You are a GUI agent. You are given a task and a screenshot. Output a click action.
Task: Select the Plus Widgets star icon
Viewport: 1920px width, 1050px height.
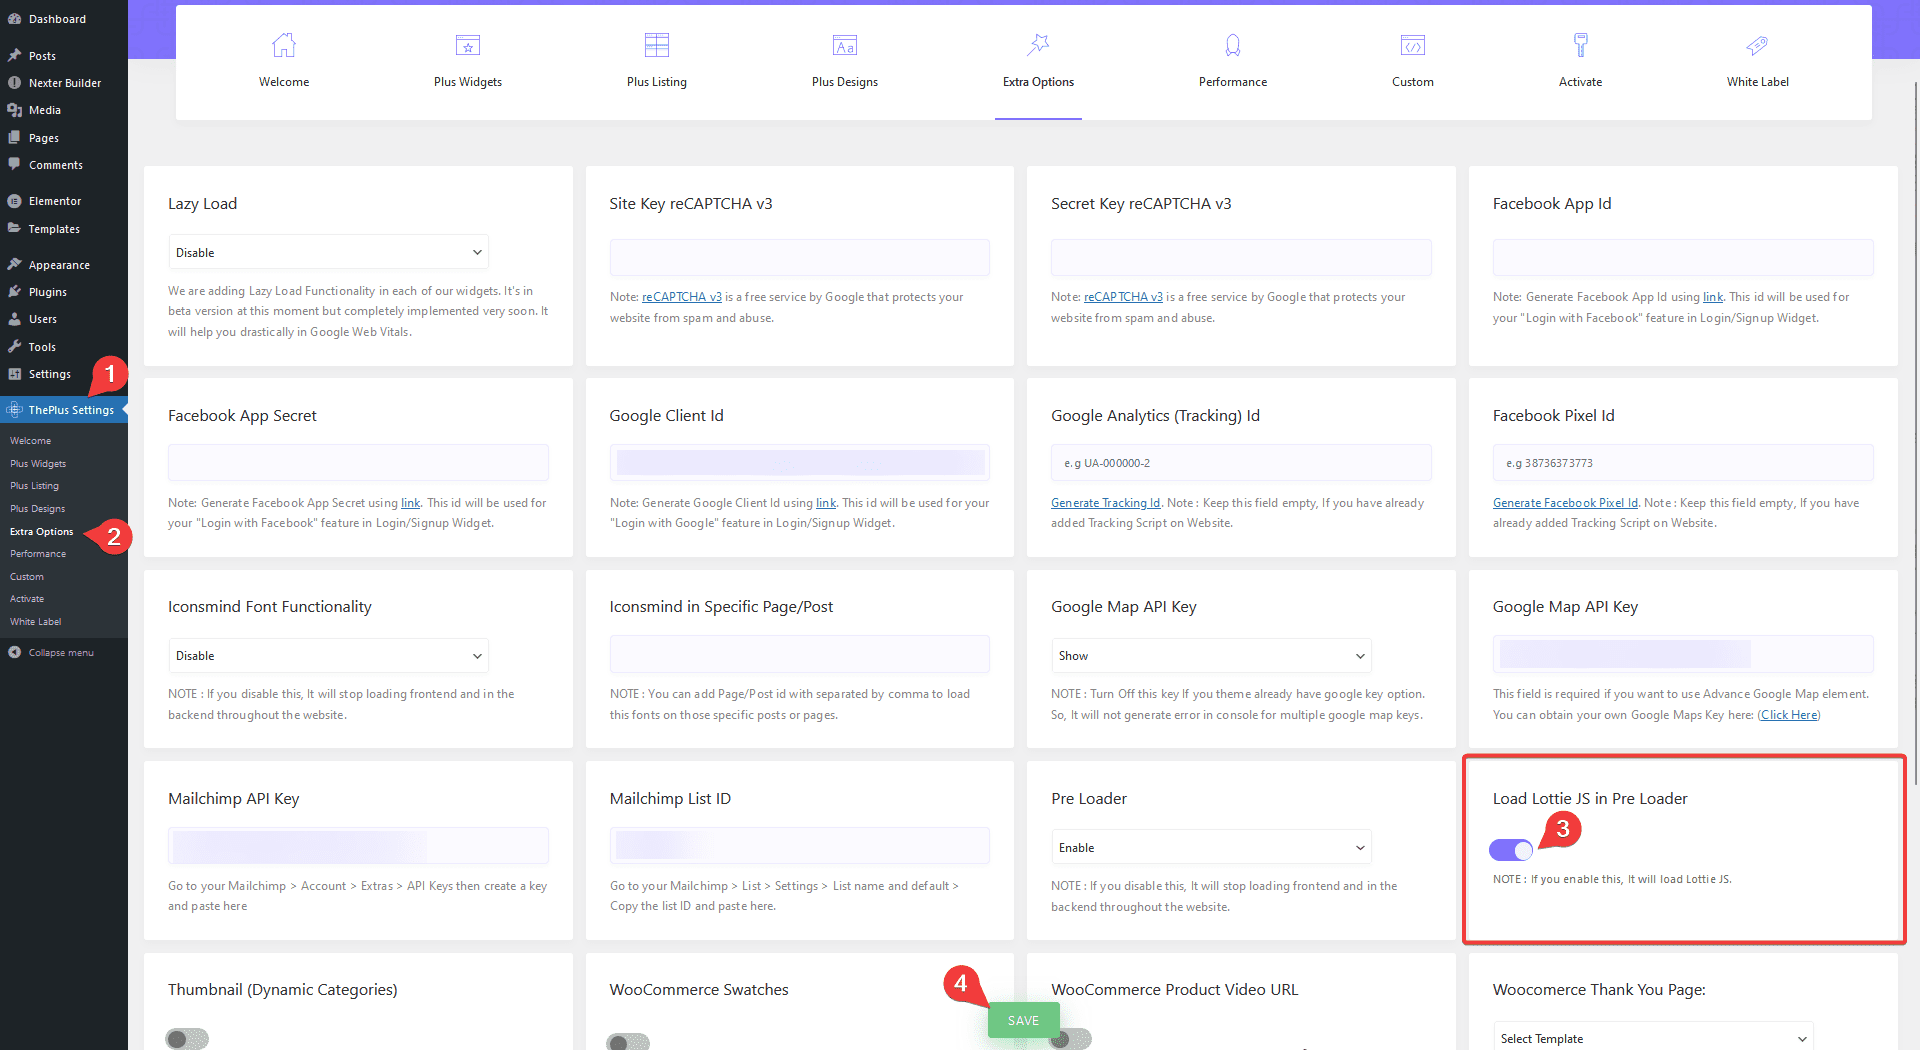coord(468,45)
